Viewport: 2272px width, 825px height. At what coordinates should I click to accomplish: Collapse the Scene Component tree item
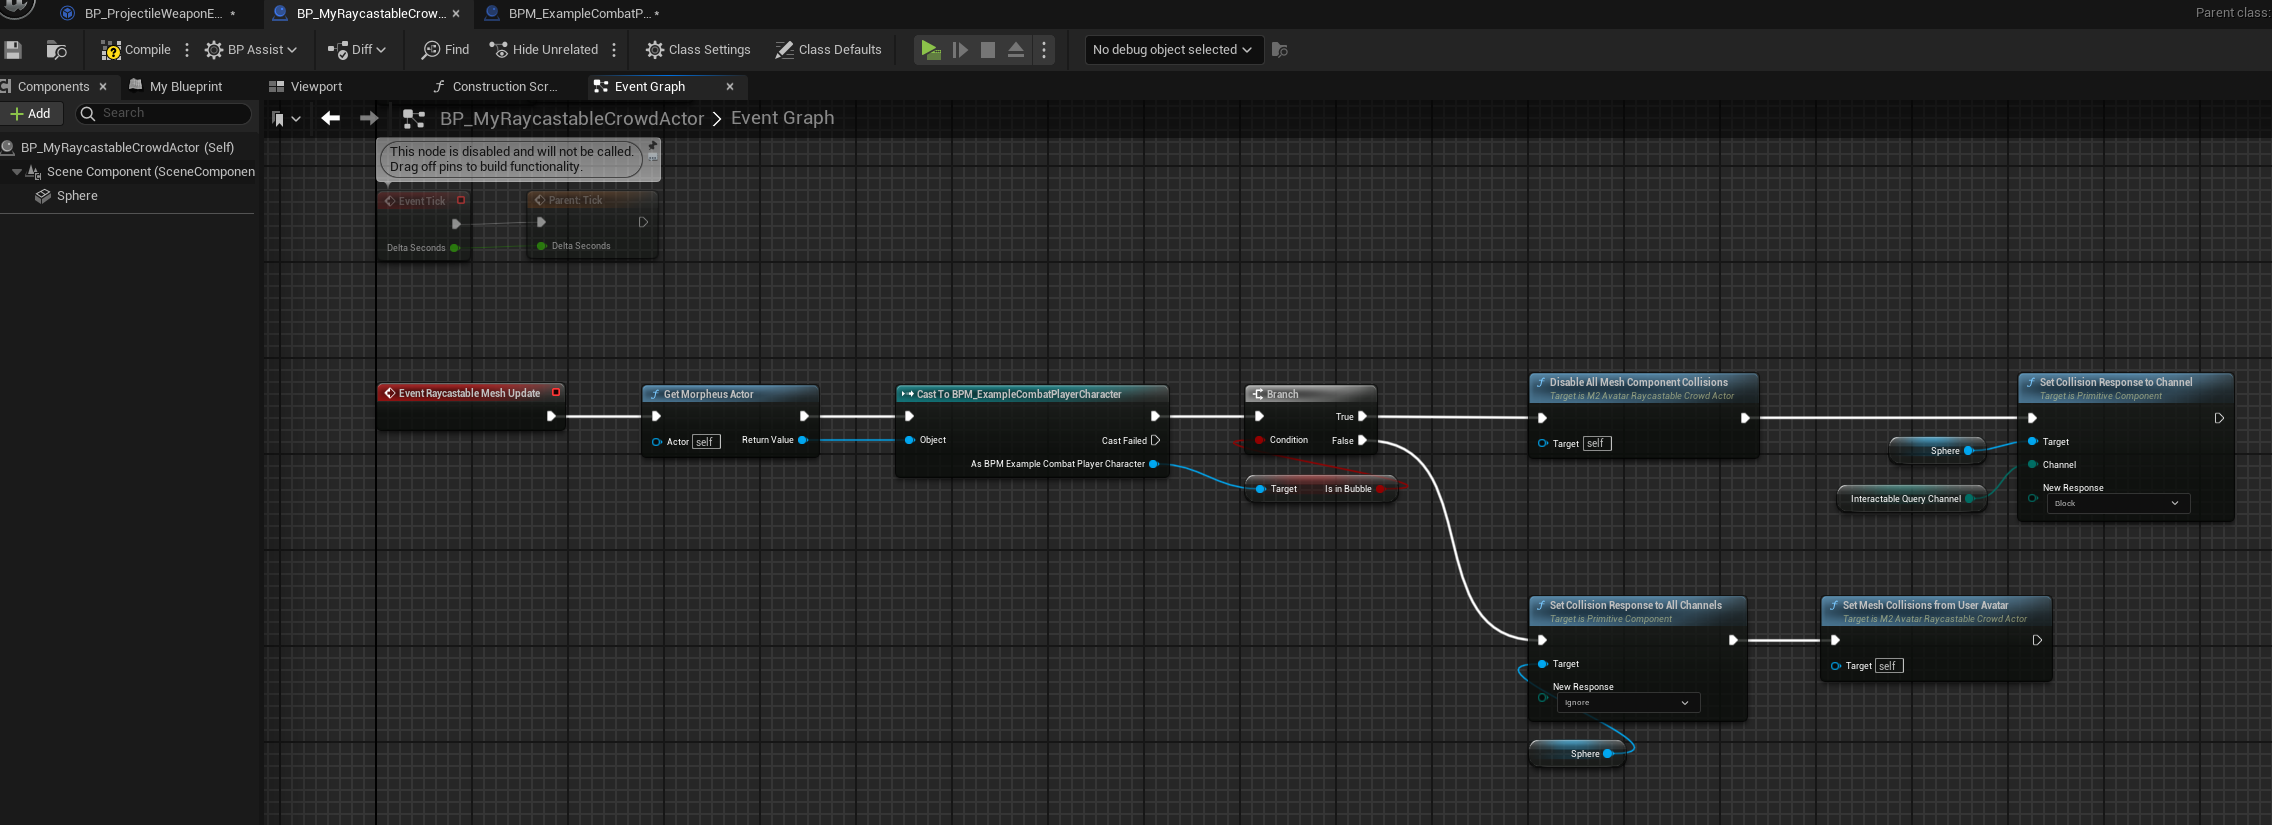[x=17, y=172]
